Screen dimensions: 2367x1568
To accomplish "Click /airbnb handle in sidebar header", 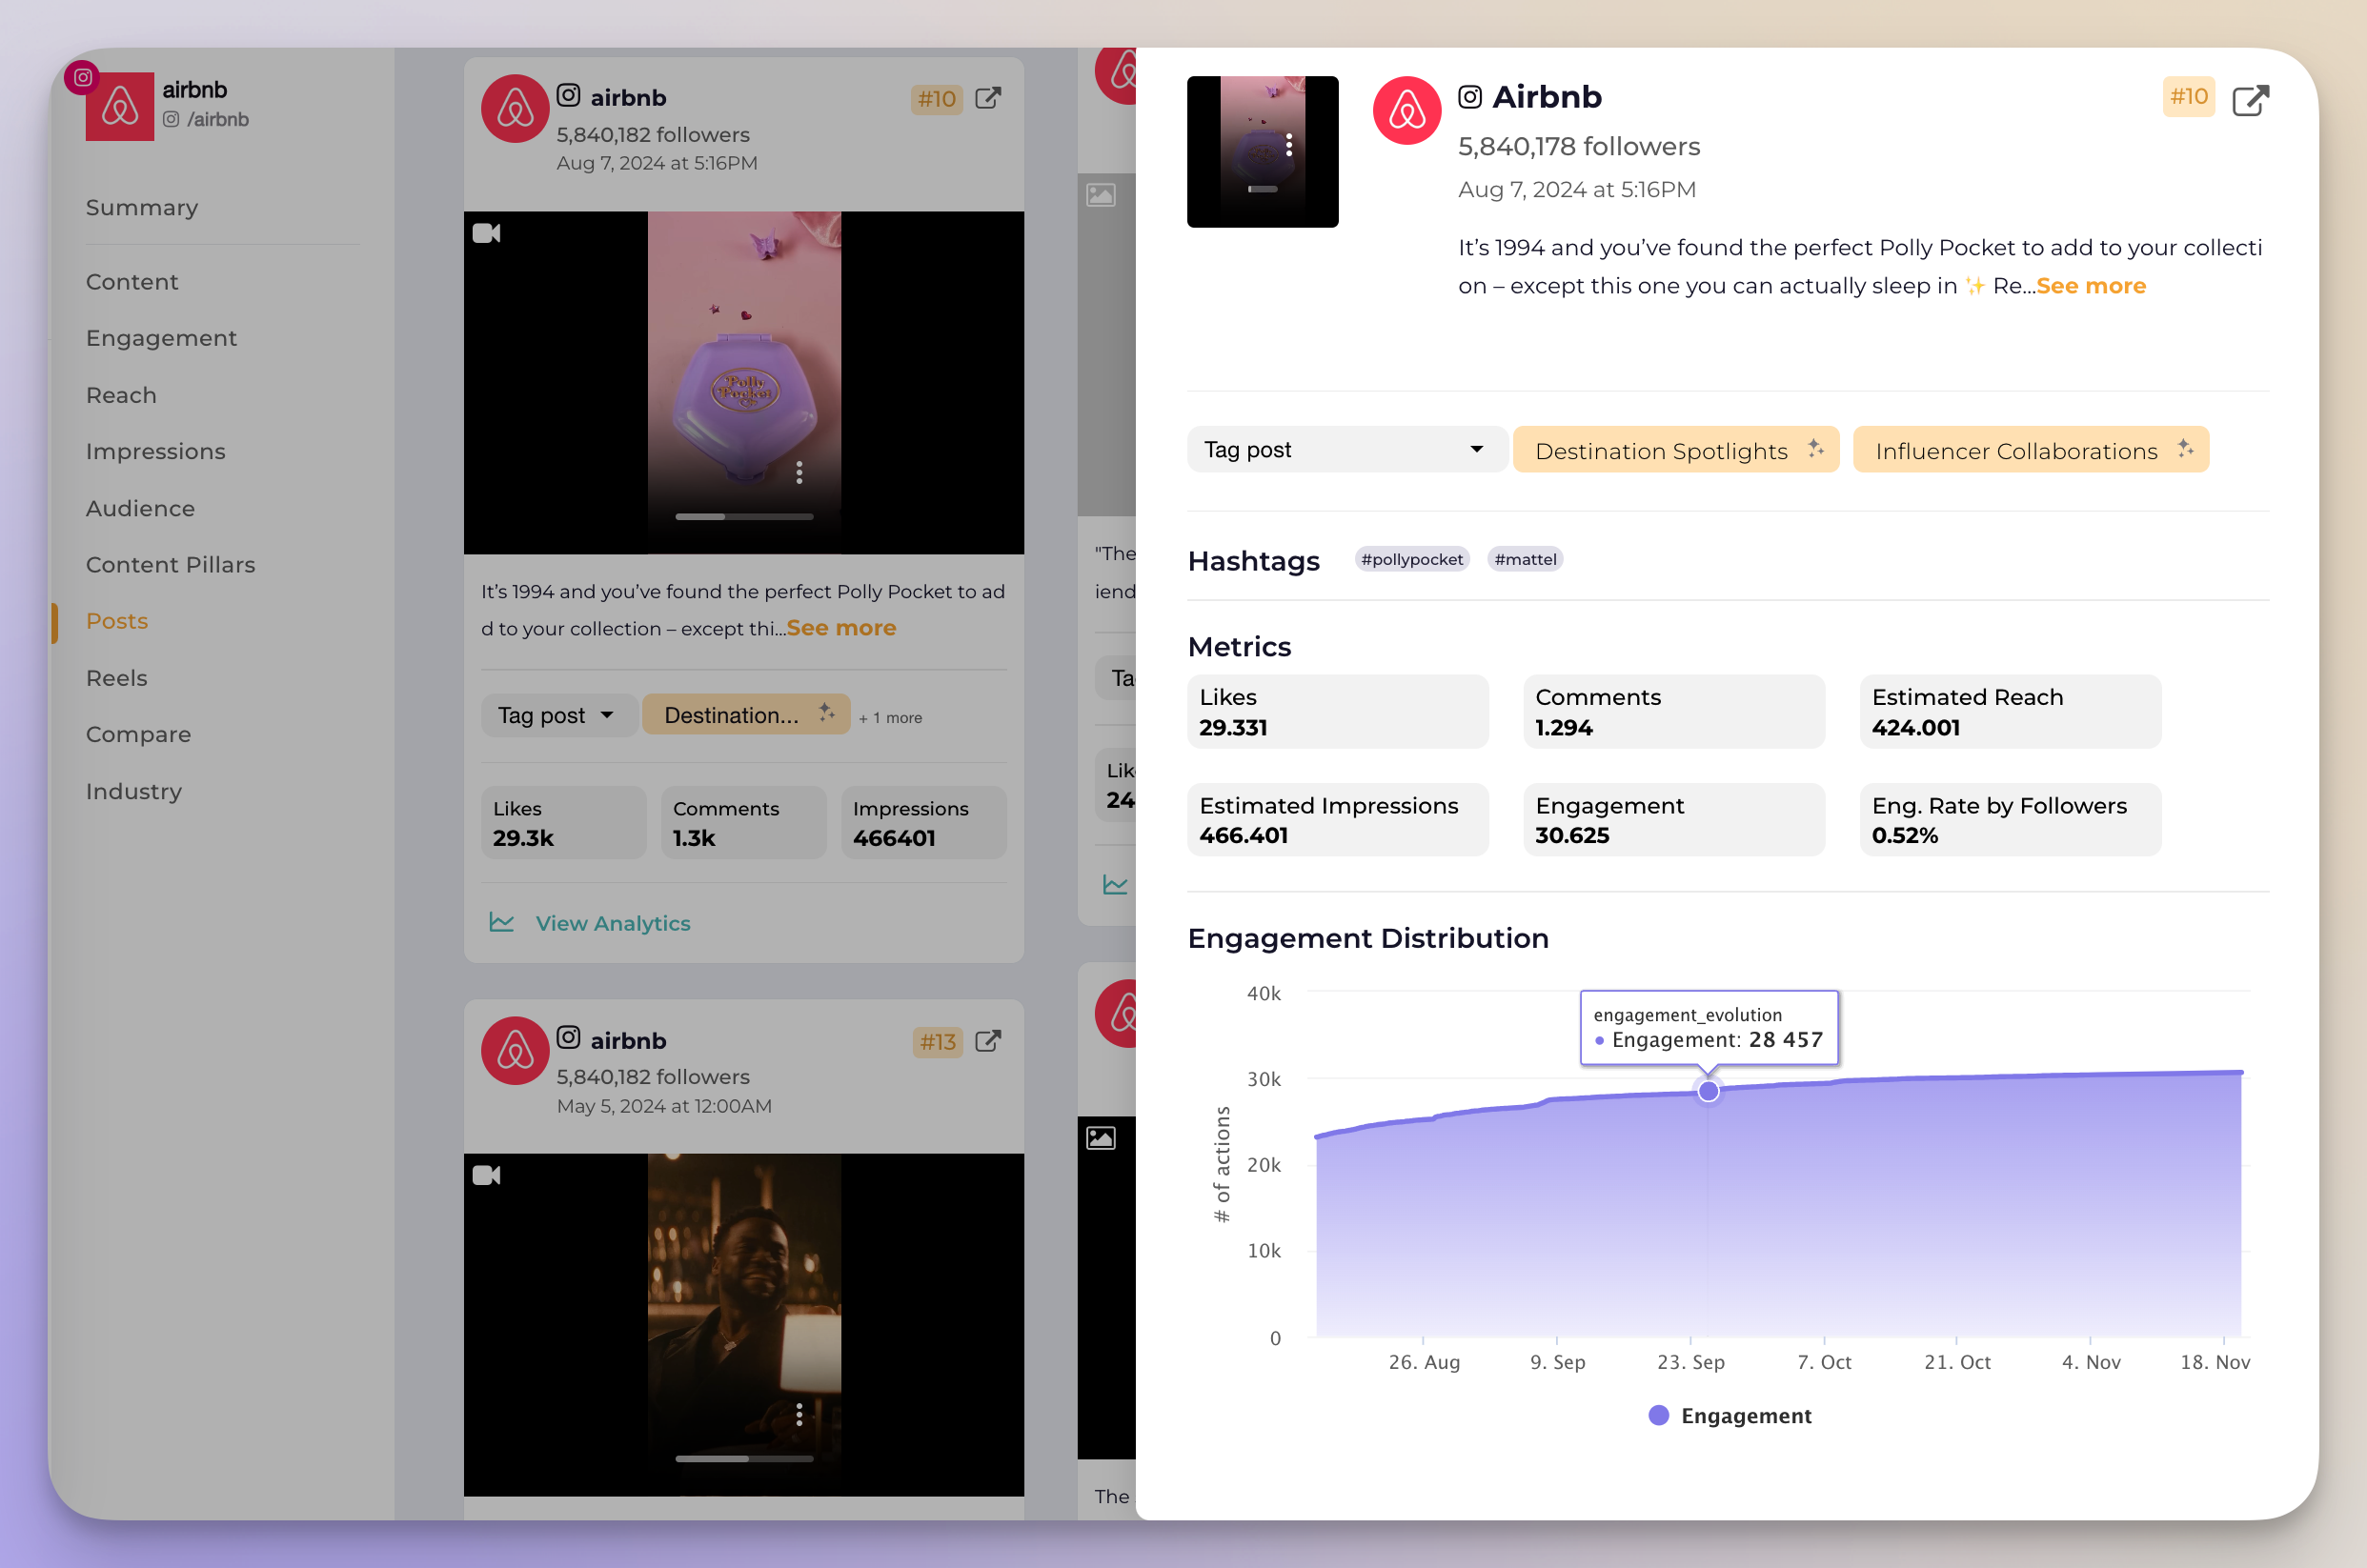I will pos(206,119).
